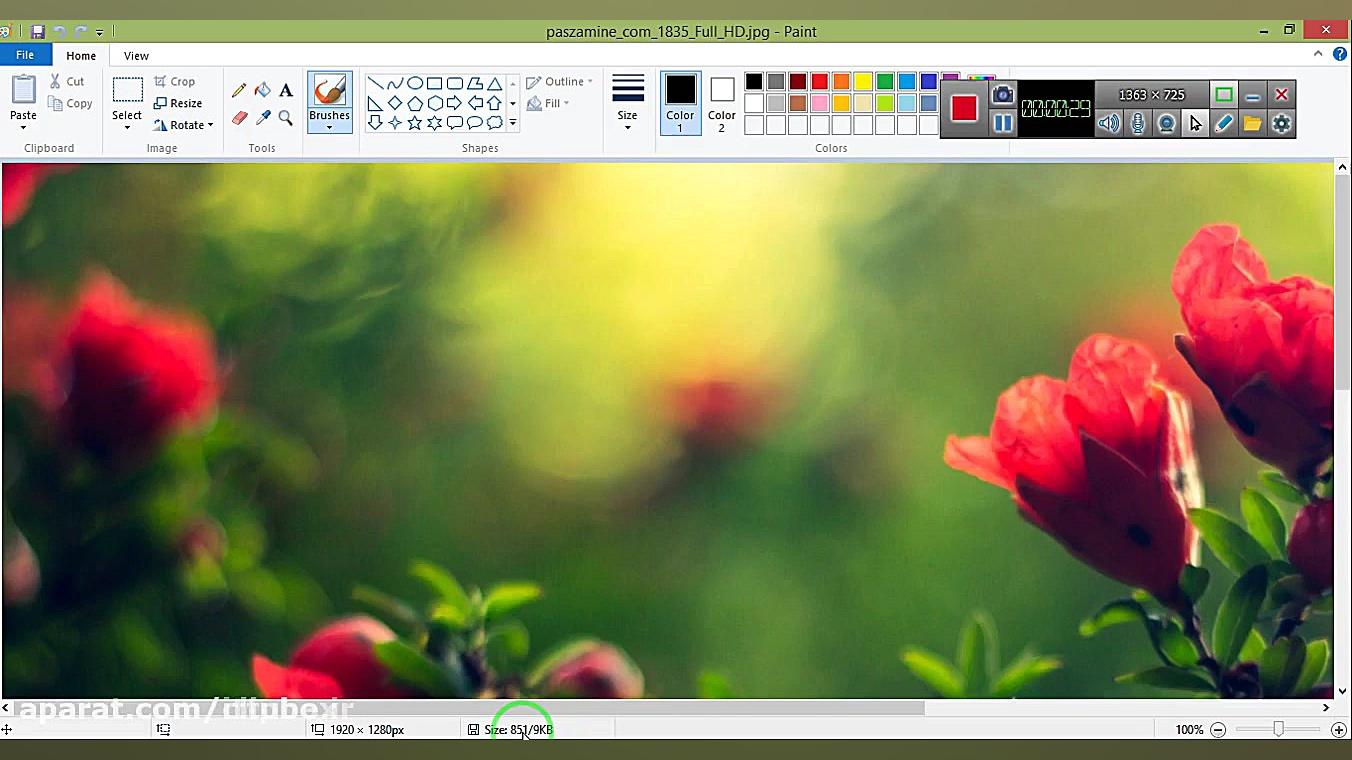Collapse the ribbon with the chevron
The width and height of the screenshot is (1352, 760).
coord(1319,55)
